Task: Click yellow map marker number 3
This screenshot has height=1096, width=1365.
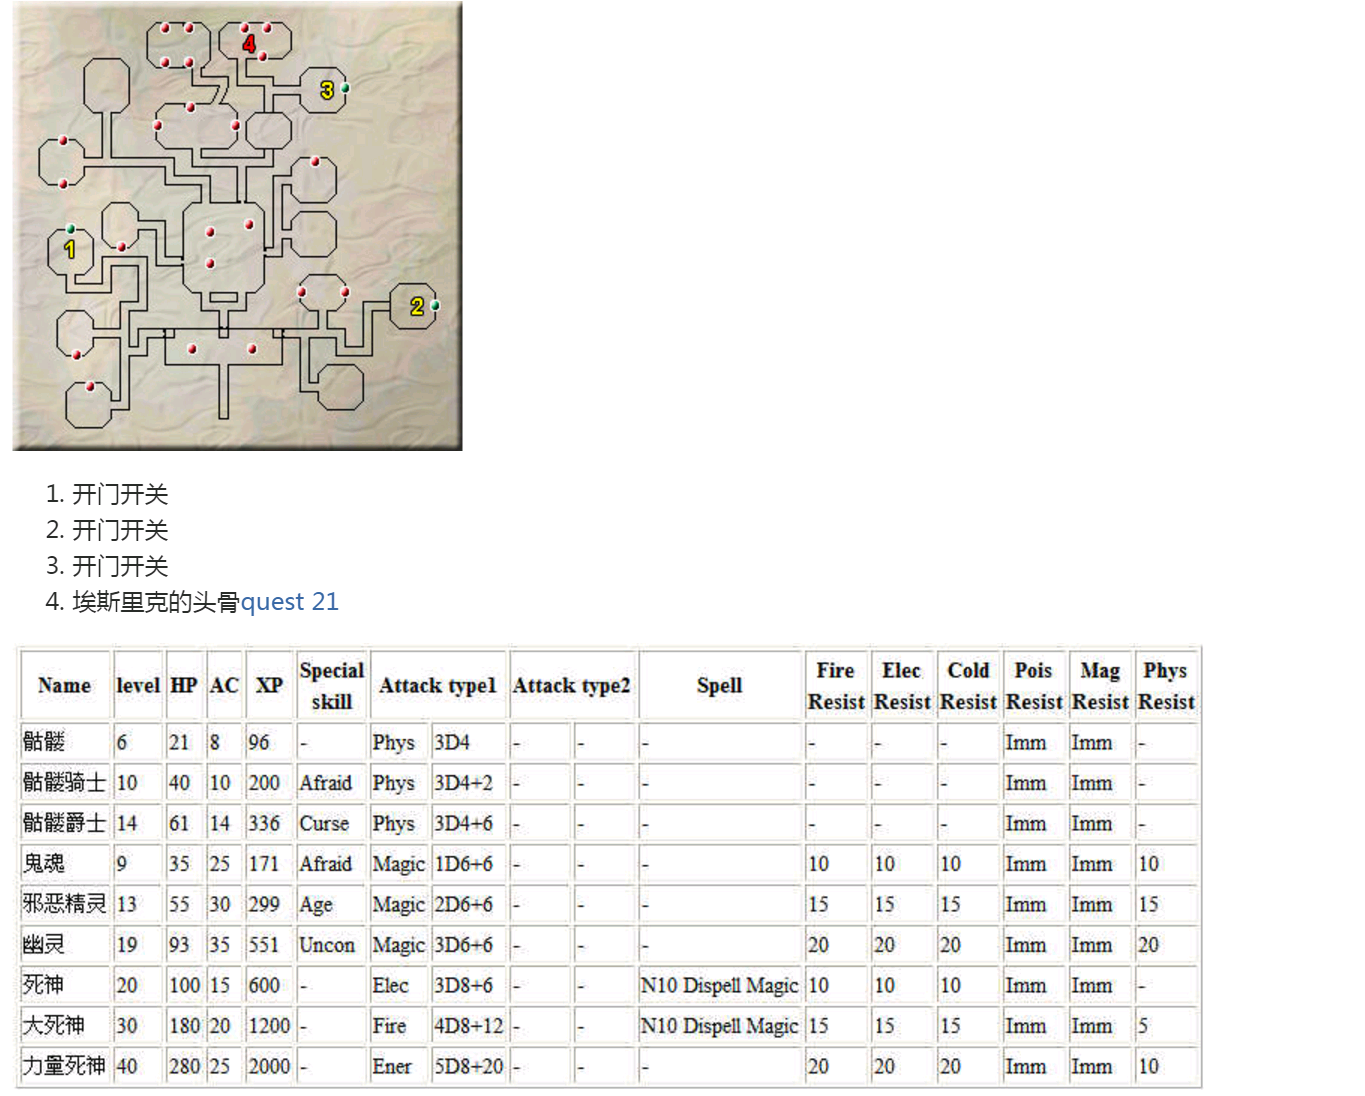Action: click(327, 91)
